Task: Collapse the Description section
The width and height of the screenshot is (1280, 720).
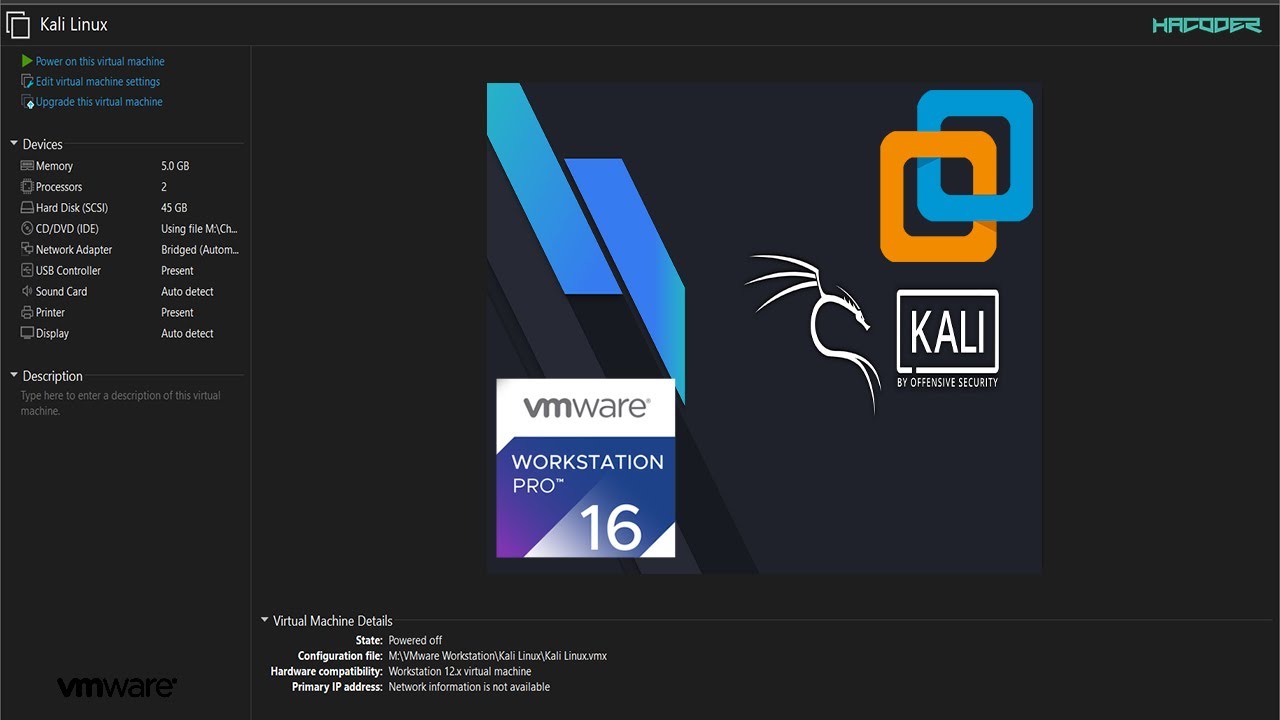Action: tap(14, 376)
